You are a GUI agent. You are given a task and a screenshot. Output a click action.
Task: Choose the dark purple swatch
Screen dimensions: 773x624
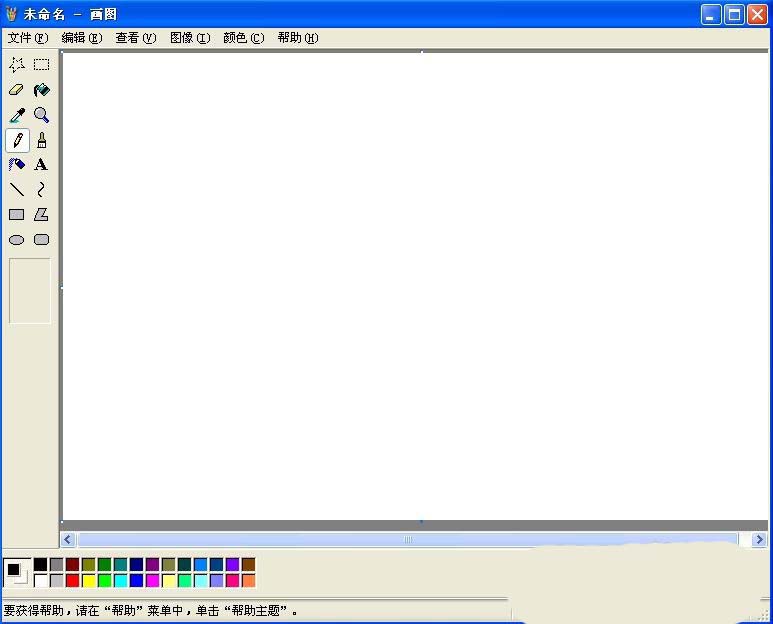[x=153, y=565]
